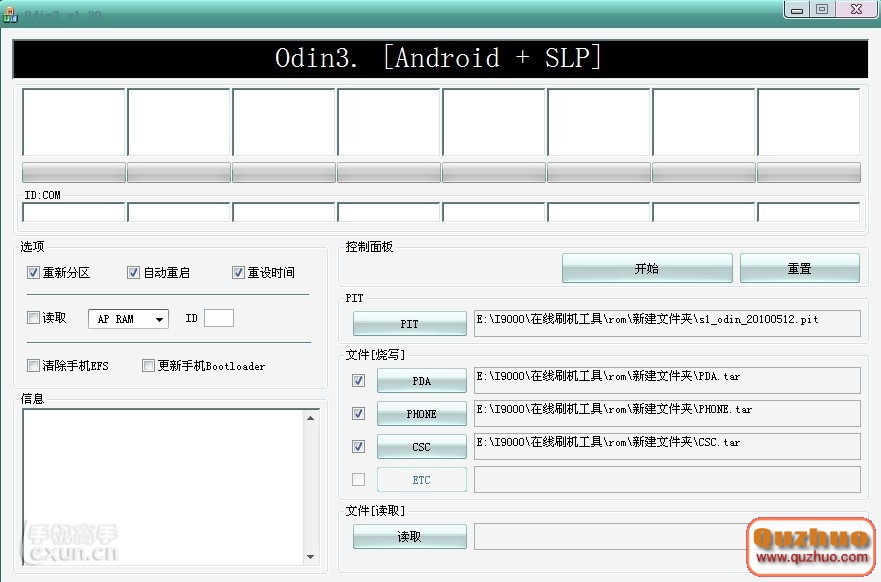Open the AP RAM dropdown

(x=128, y=319)
